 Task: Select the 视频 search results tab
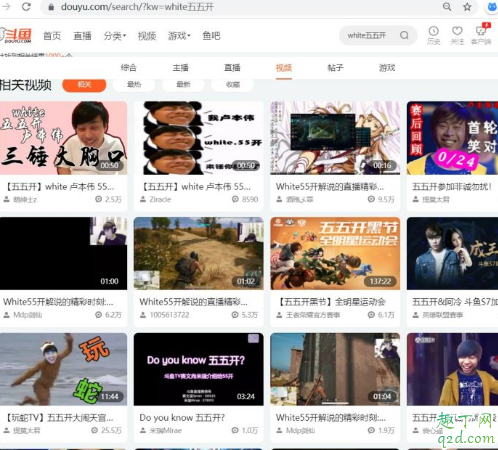[x=284, y=68]
